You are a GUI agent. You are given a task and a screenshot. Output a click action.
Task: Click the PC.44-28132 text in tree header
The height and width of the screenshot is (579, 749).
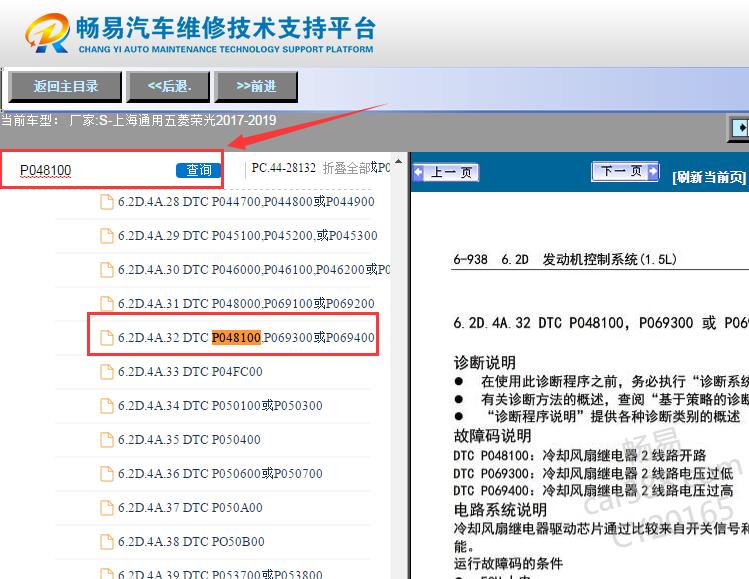[284, 168]
